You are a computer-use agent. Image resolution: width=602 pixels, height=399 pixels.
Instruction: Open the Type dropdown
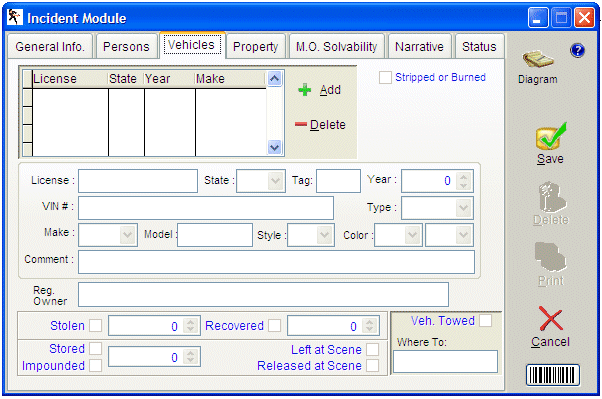[463, 208]
